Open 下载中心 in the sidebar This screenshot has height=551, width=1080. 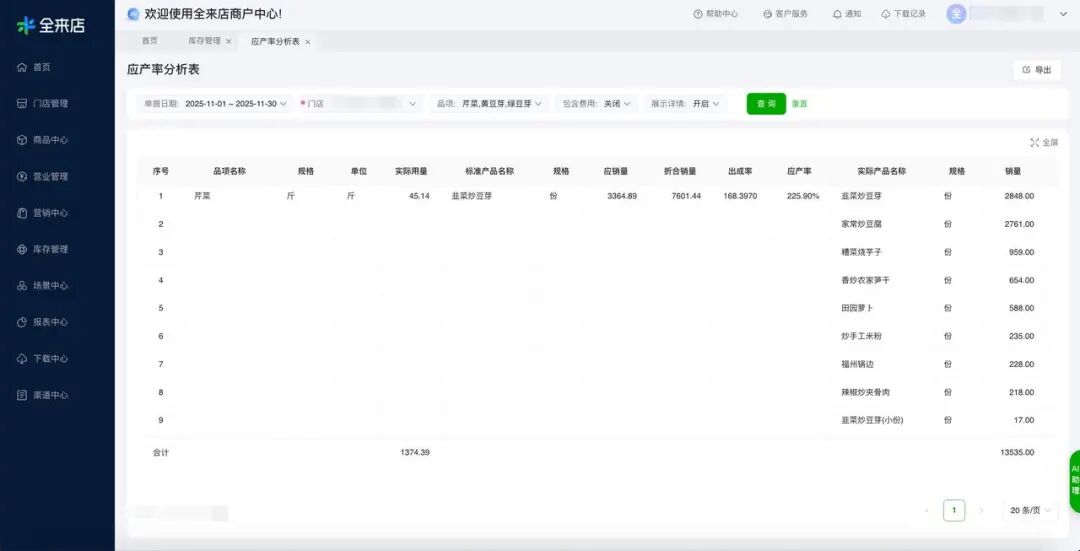pyautogui.click(x=43, y=359)
